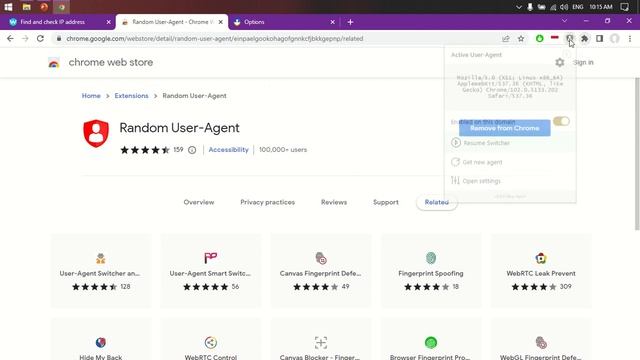
Task: Click the Sign in link
Action: pos(583,62)
